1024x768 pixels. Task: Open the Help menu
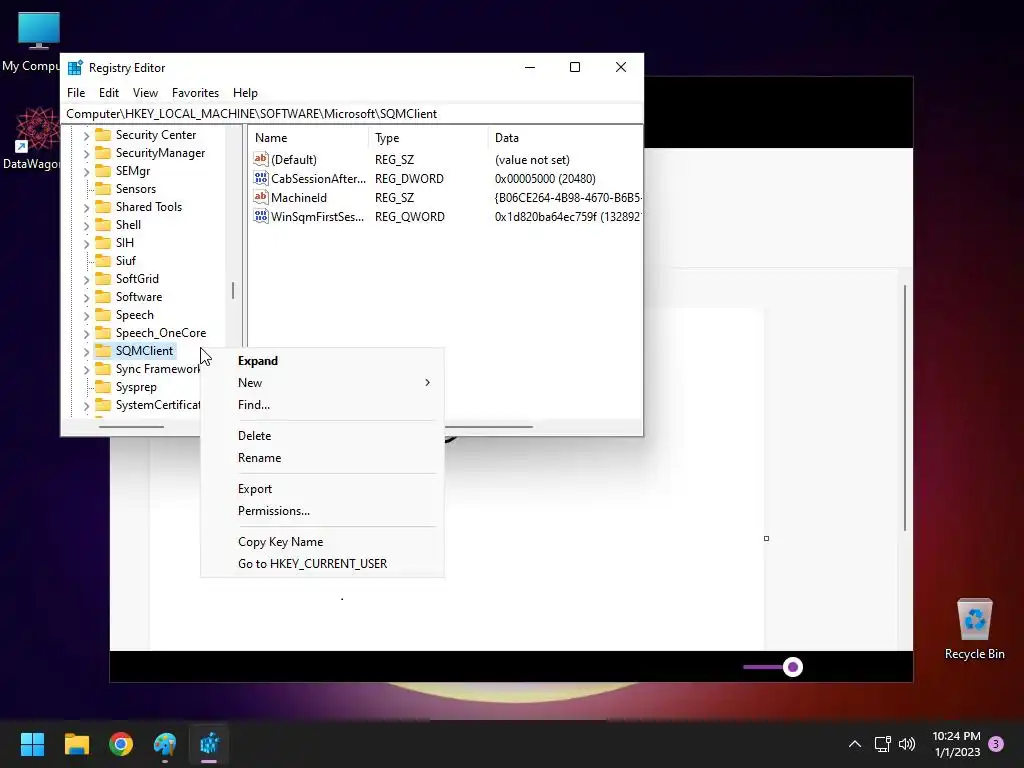pos(245,93)
